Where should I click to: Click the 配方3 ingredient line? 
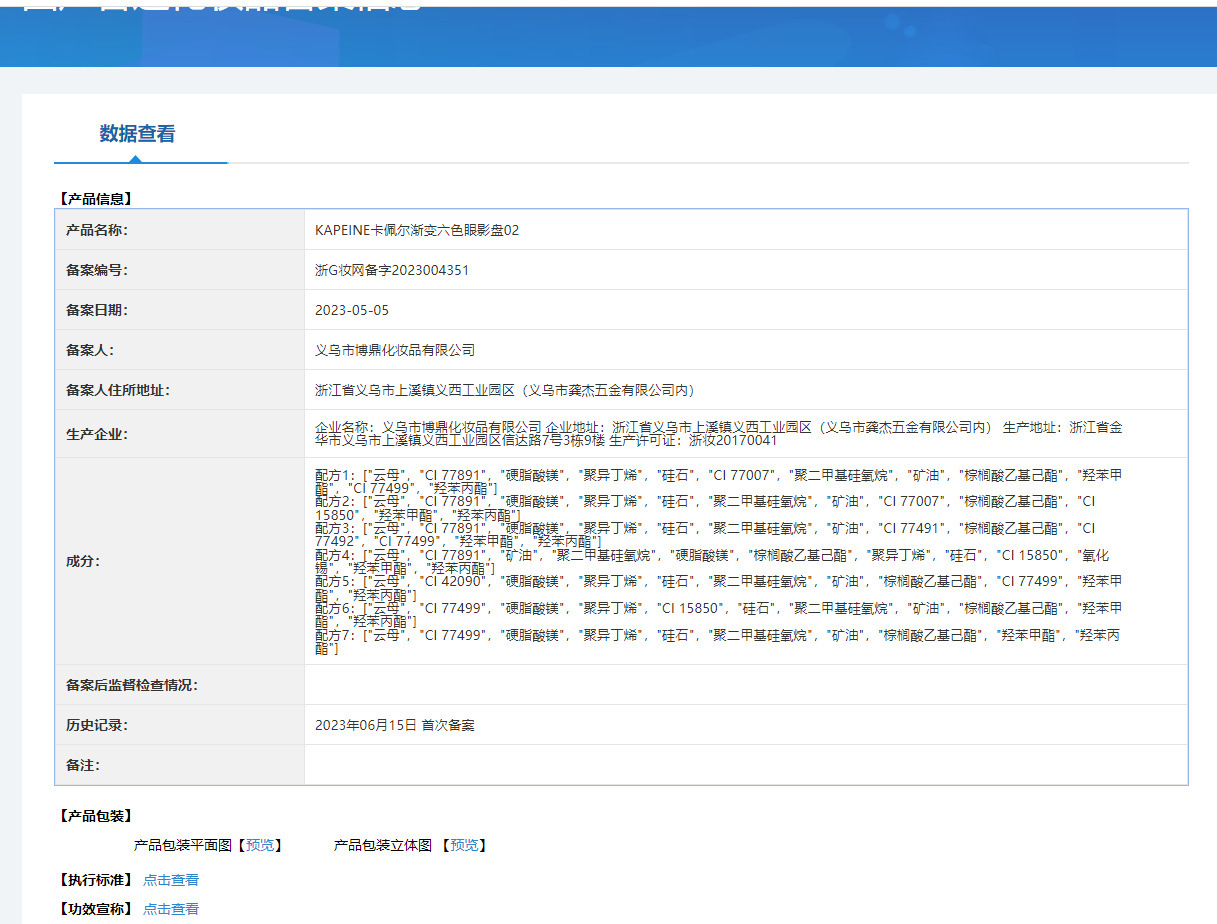coord(705,534)
